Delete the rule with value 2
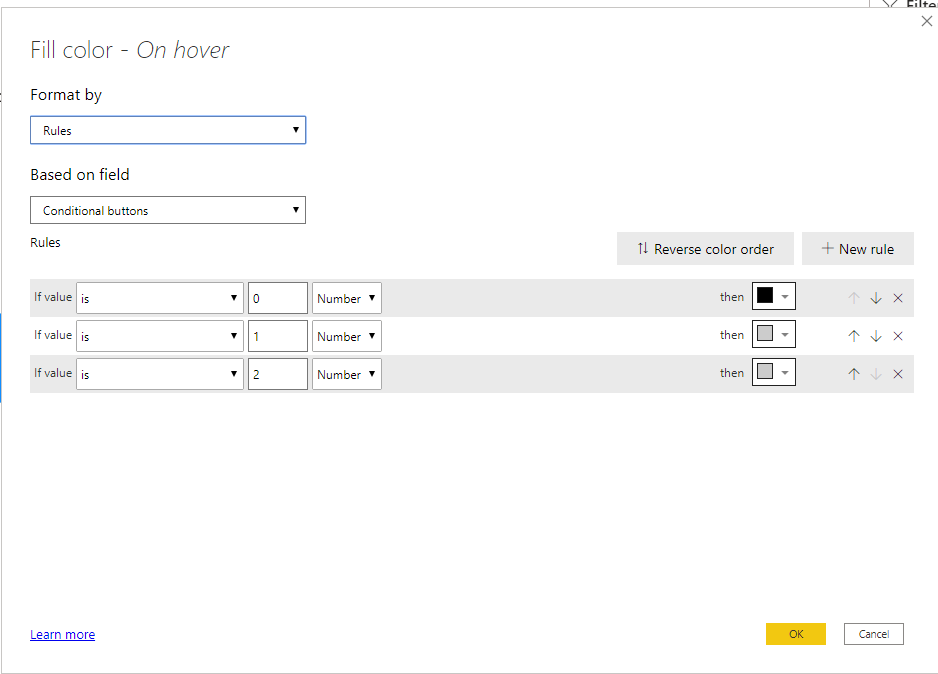The height and width of the screenshot is (674, 938). (898, 374)
